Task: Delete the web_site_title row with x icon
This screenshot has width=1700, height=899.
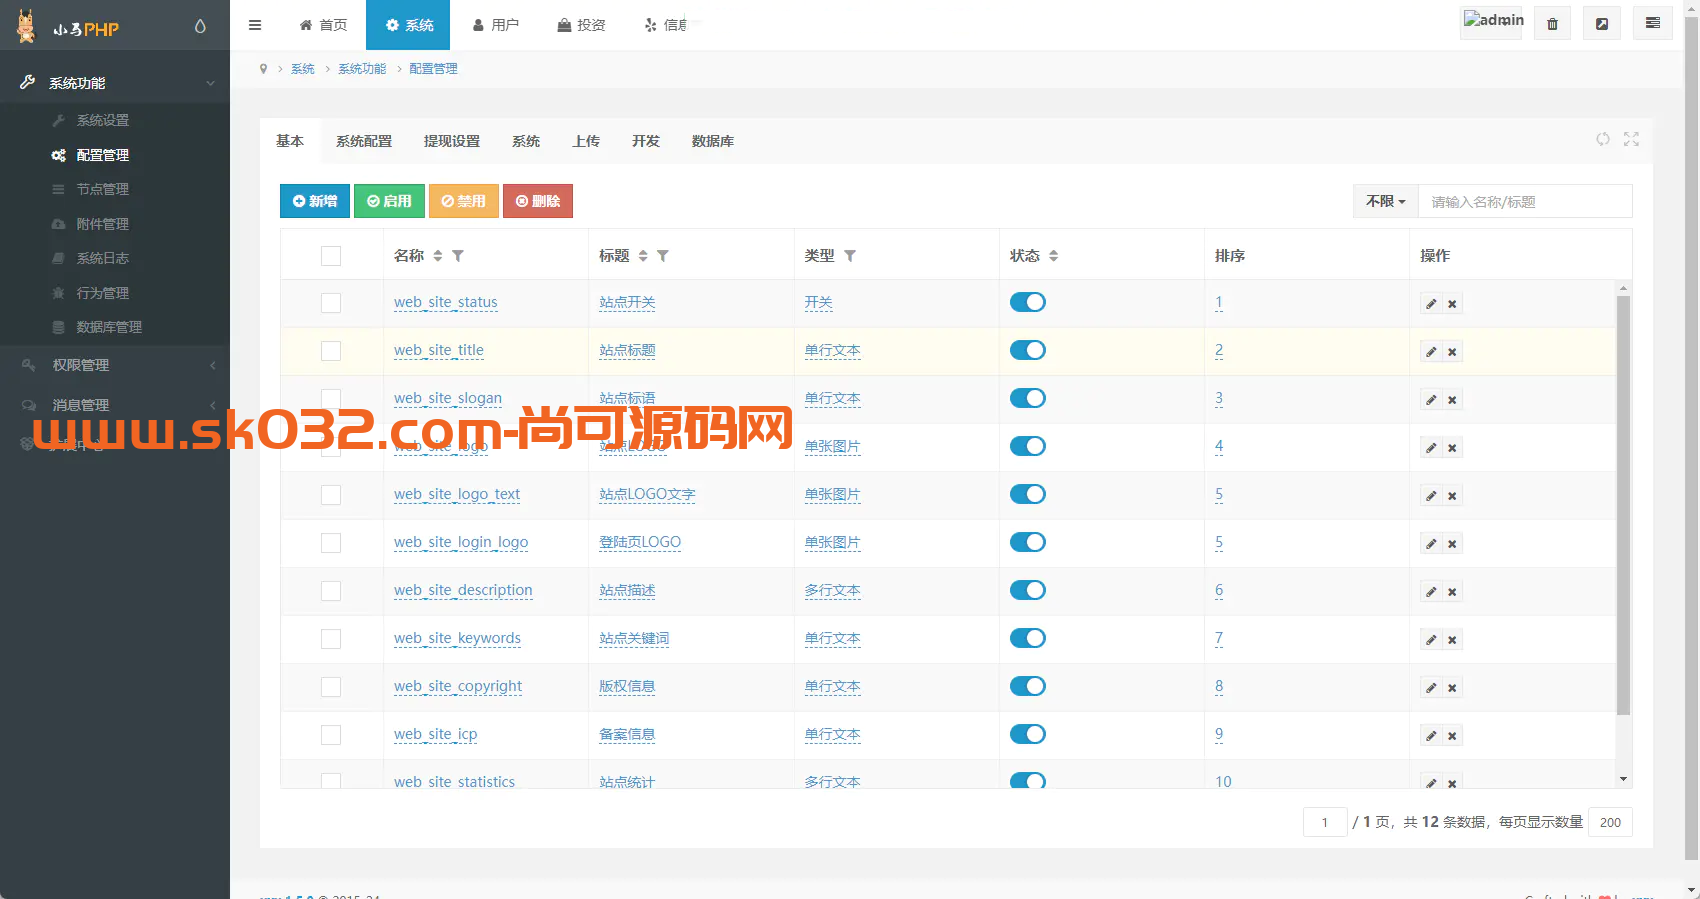Action: pos(1452,352)
